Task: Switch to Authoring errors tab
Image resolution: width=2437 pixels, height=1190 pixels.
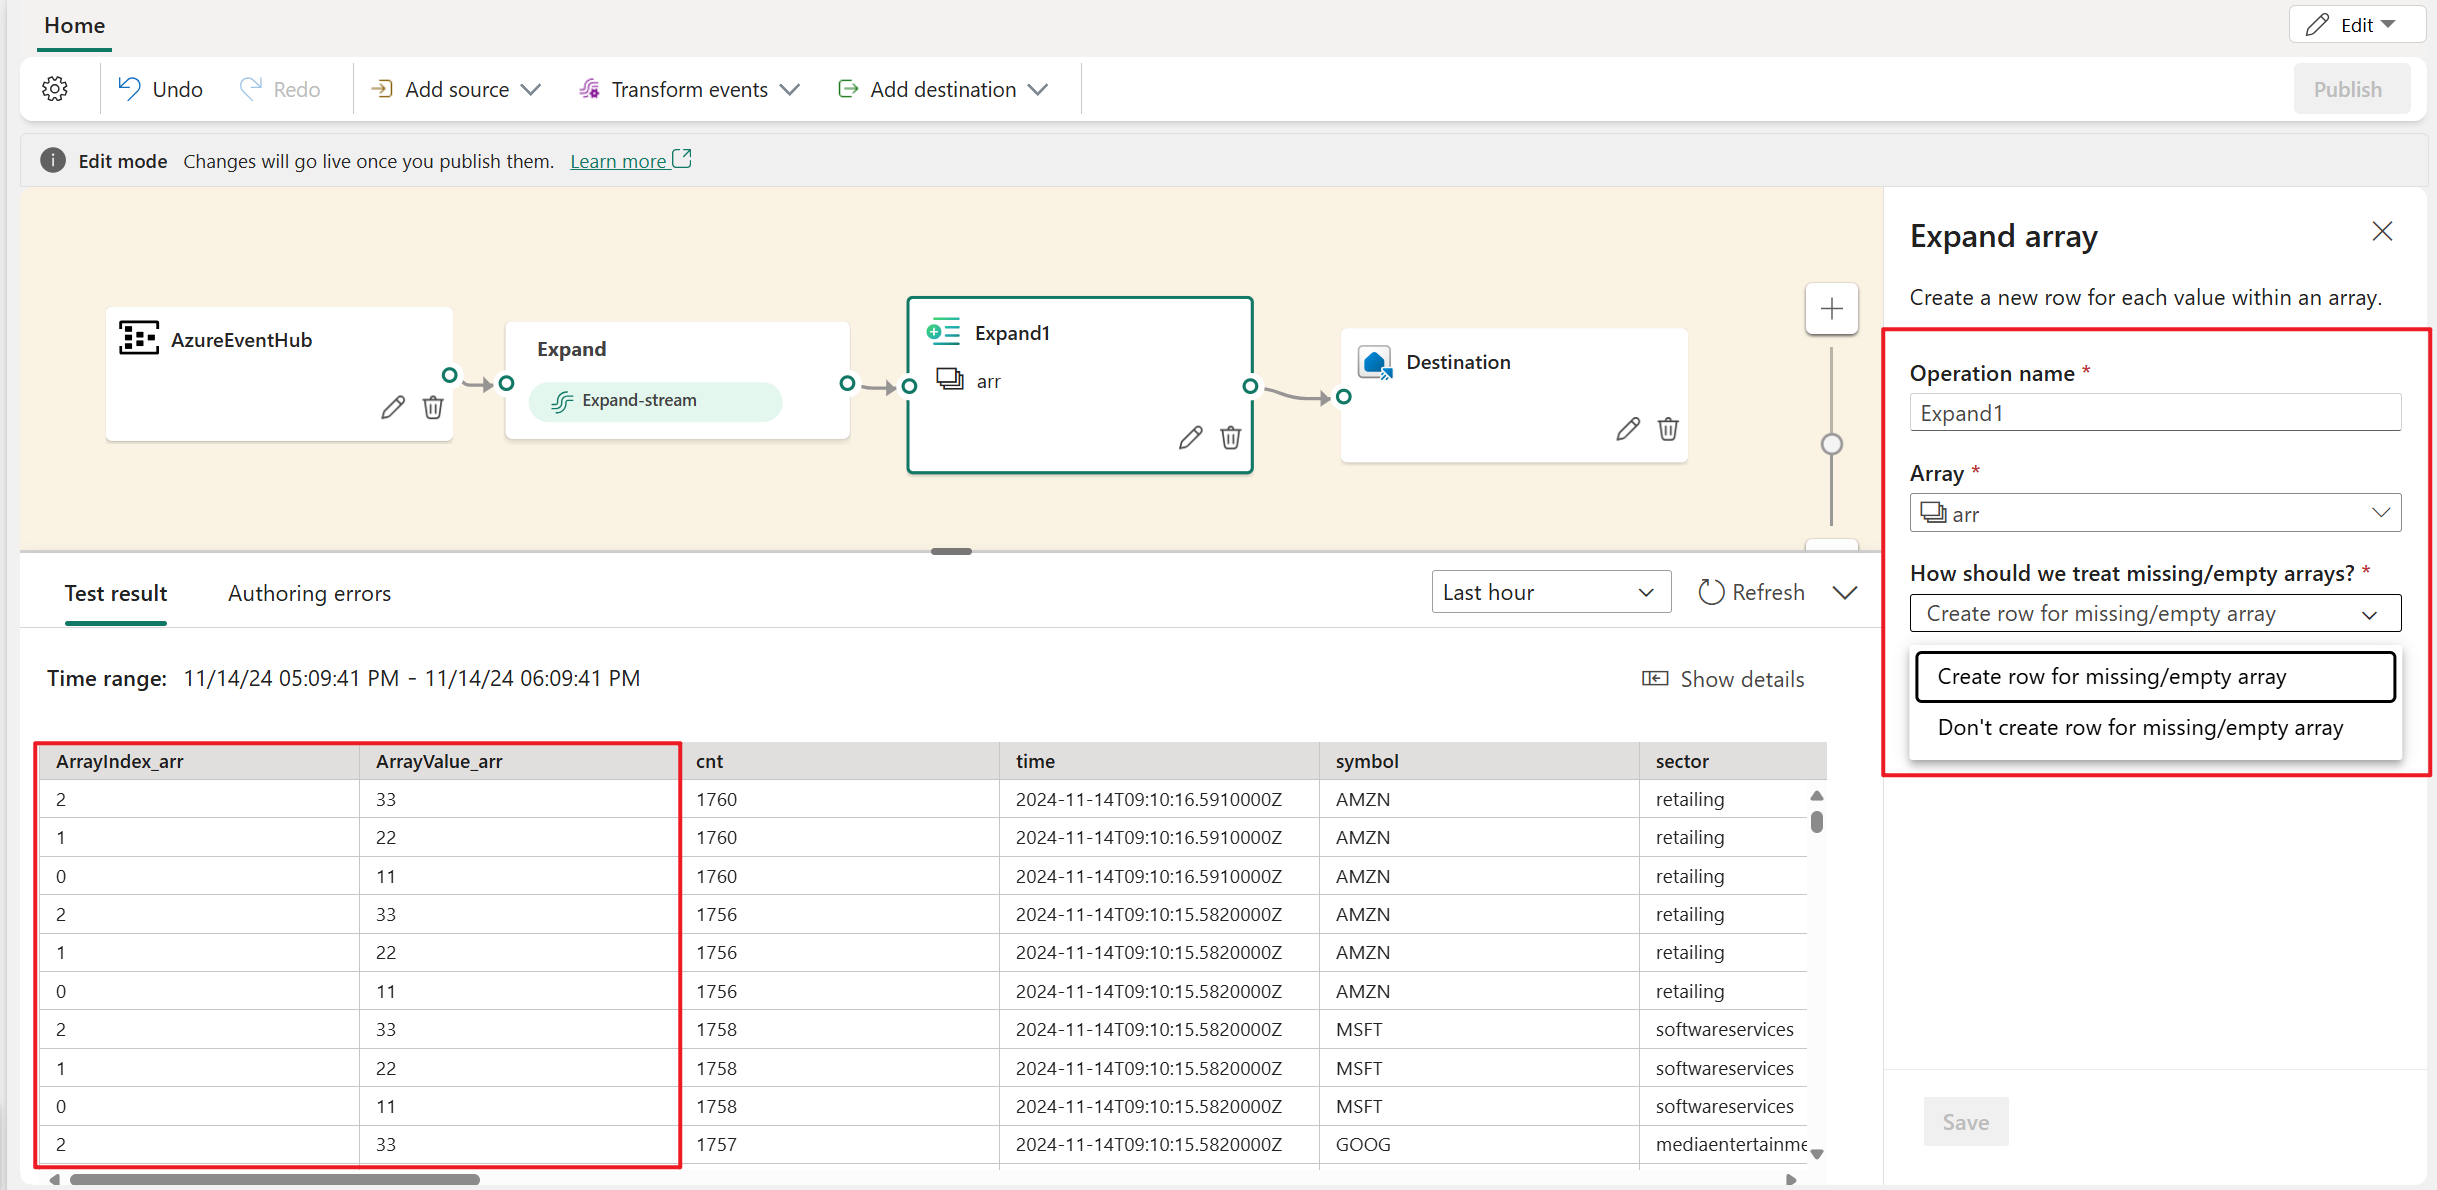Action: (x=308, y=592)
